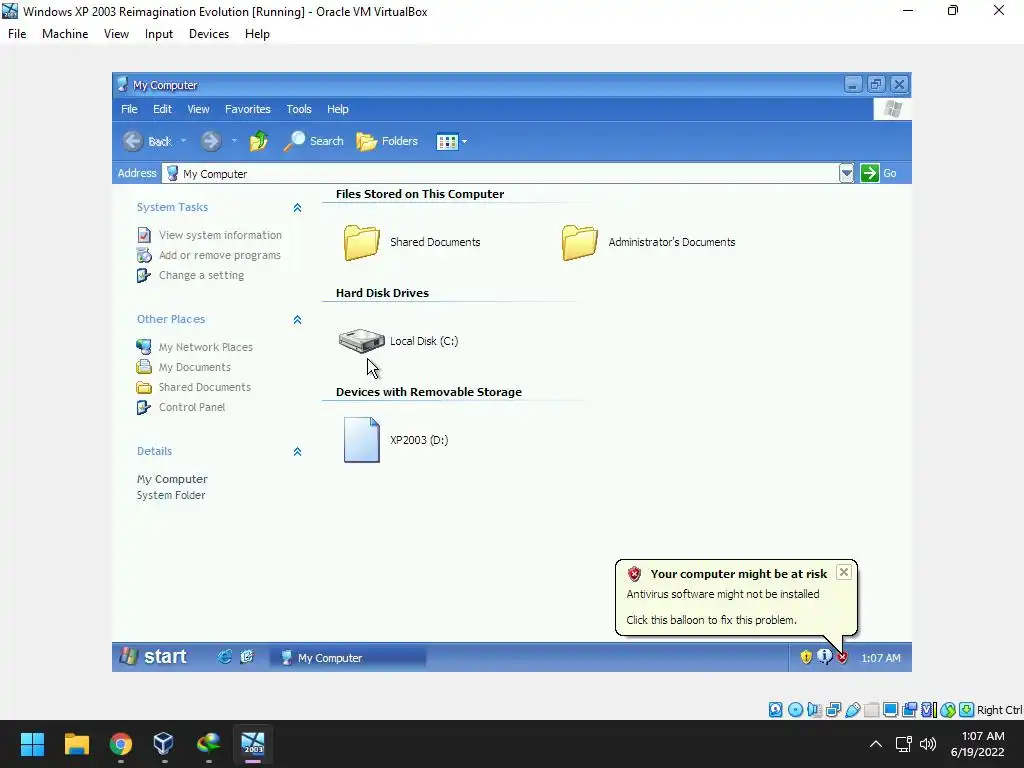Viewport: 1024px width, 768px height.
Task: Click the VirtualBox audio status icon
Action: [814, 710]
